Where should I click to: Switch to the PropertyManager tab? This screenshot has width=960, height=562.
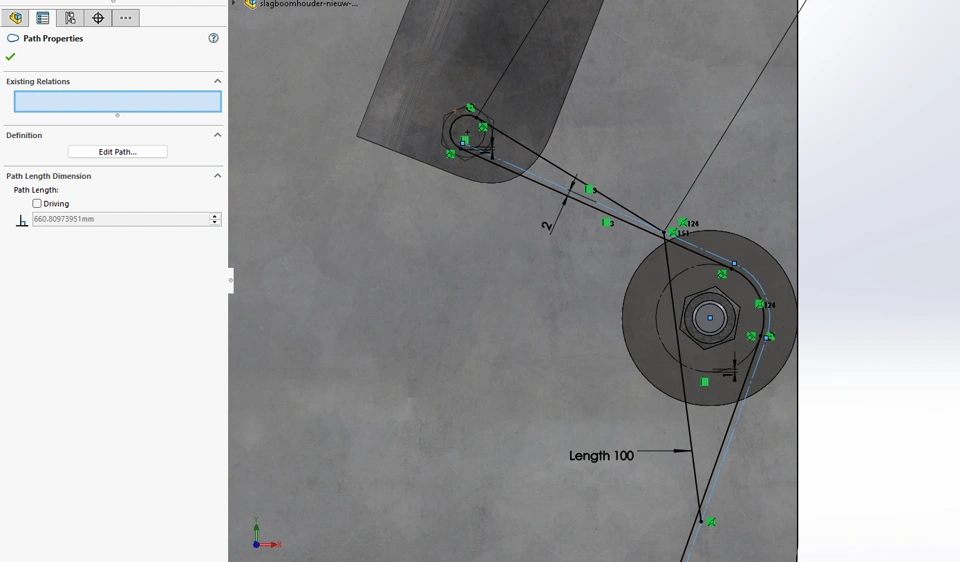click(42, 18)
